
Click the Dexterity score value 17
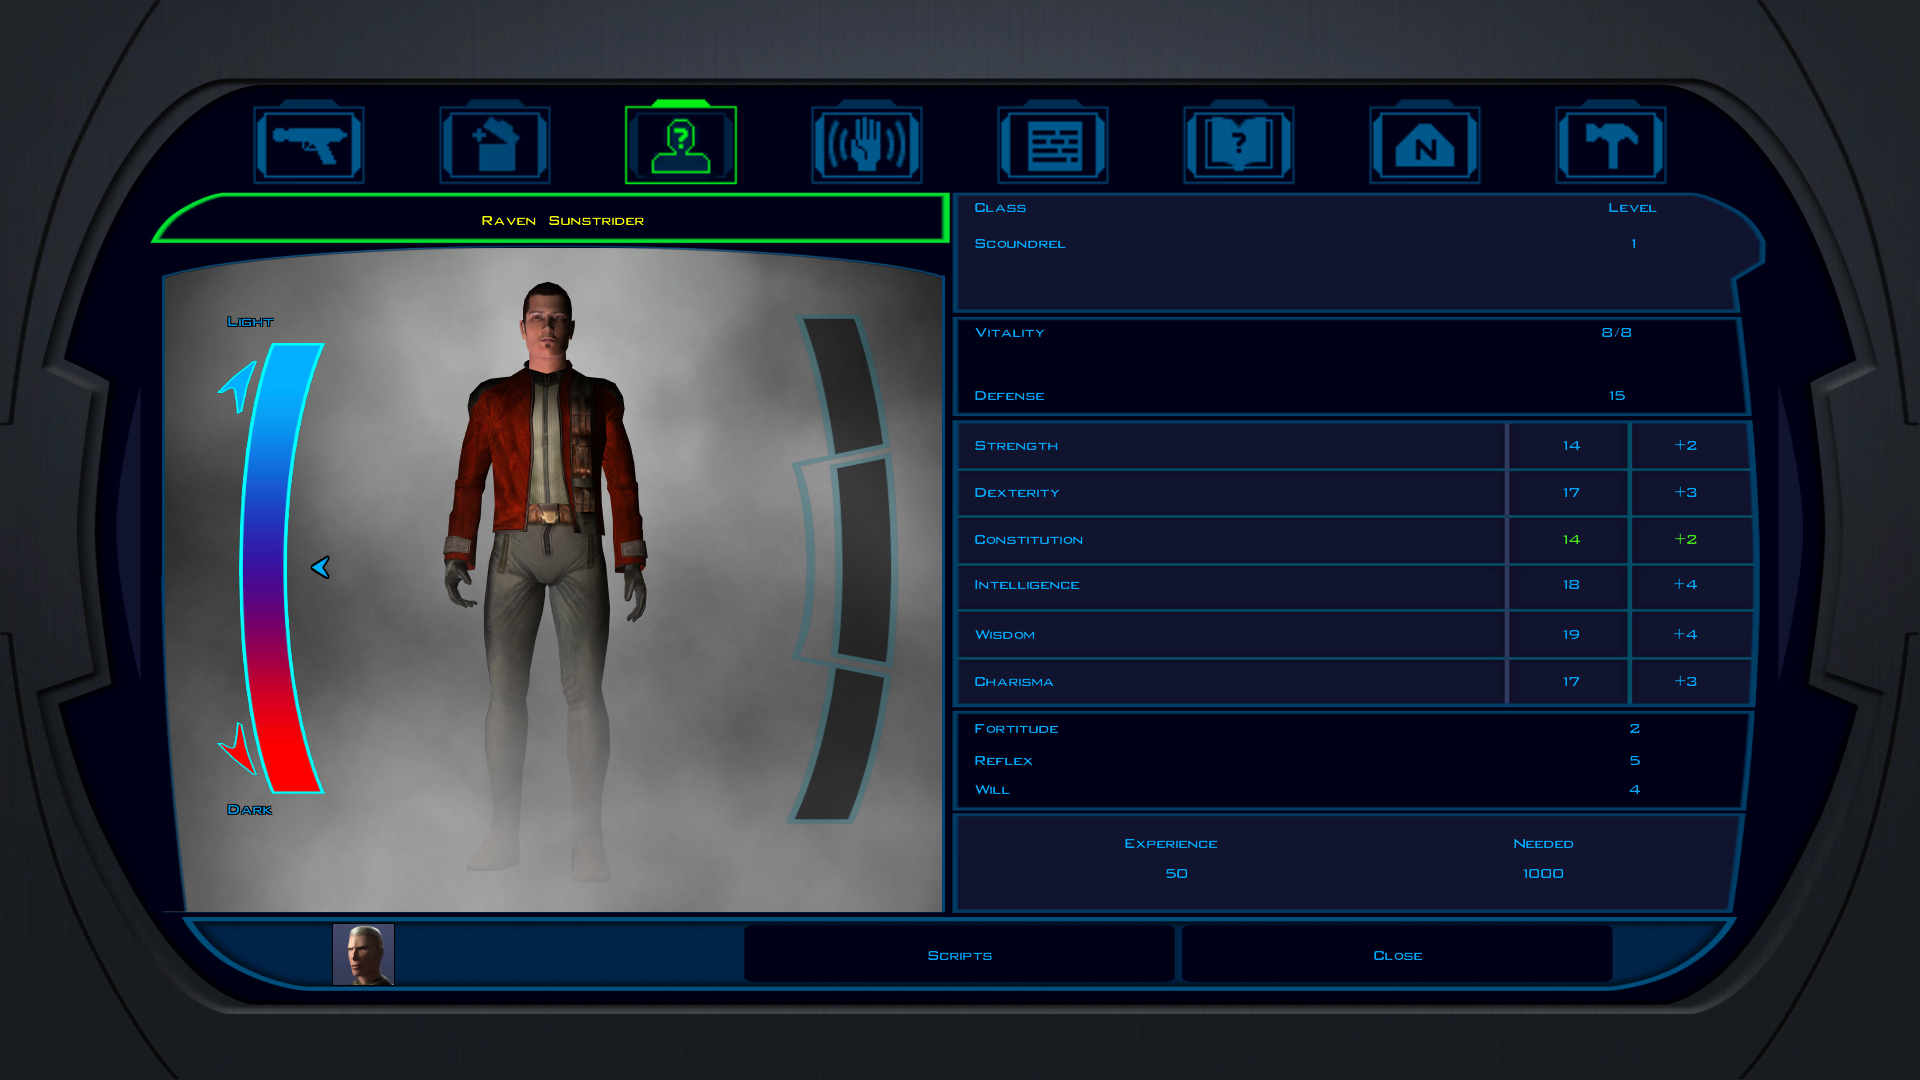[1571, 493]
